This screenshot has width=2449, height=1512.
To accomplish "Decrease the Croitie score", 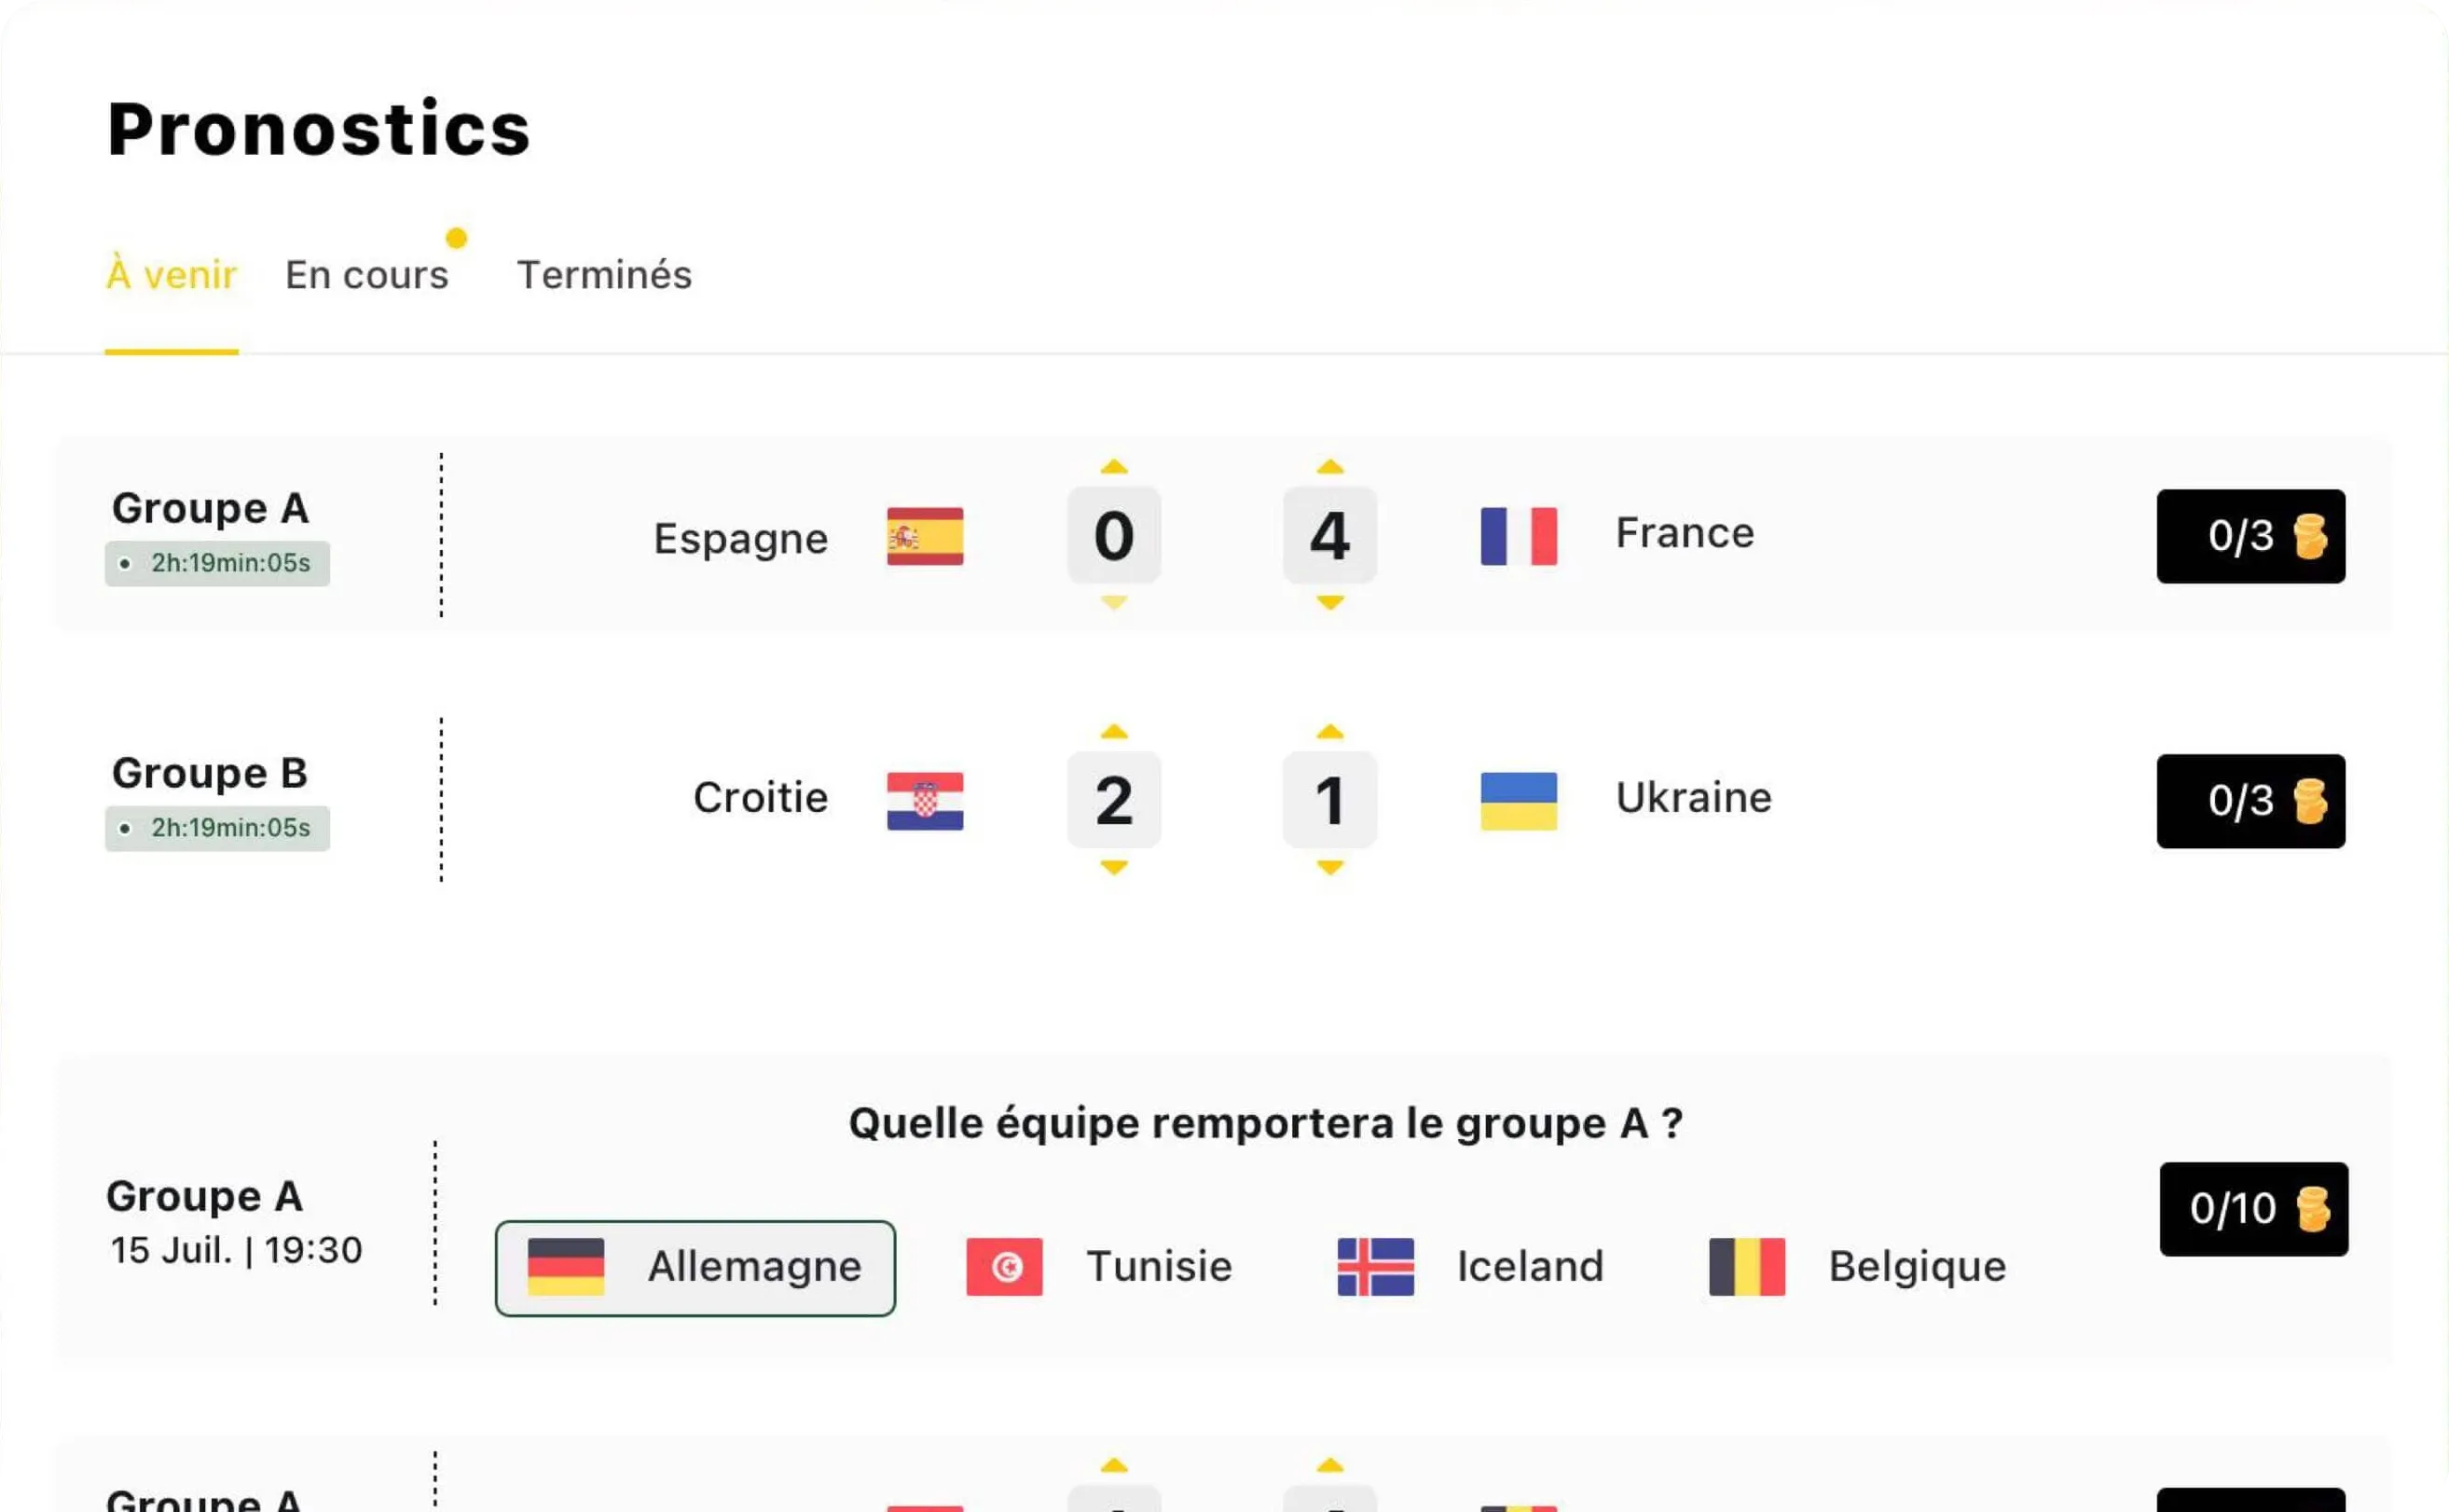I will click(x=1114, y=868).
